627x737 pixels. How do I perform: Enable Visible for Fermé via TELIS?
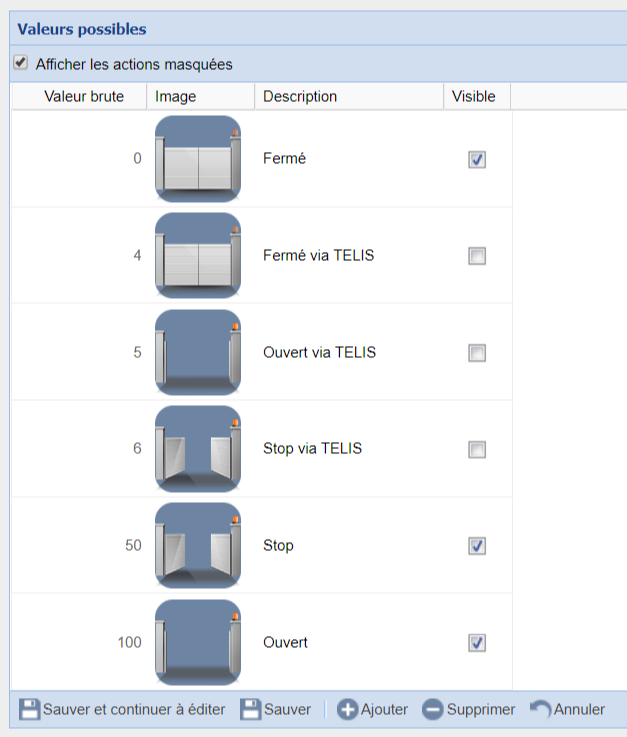click(477, 256)
